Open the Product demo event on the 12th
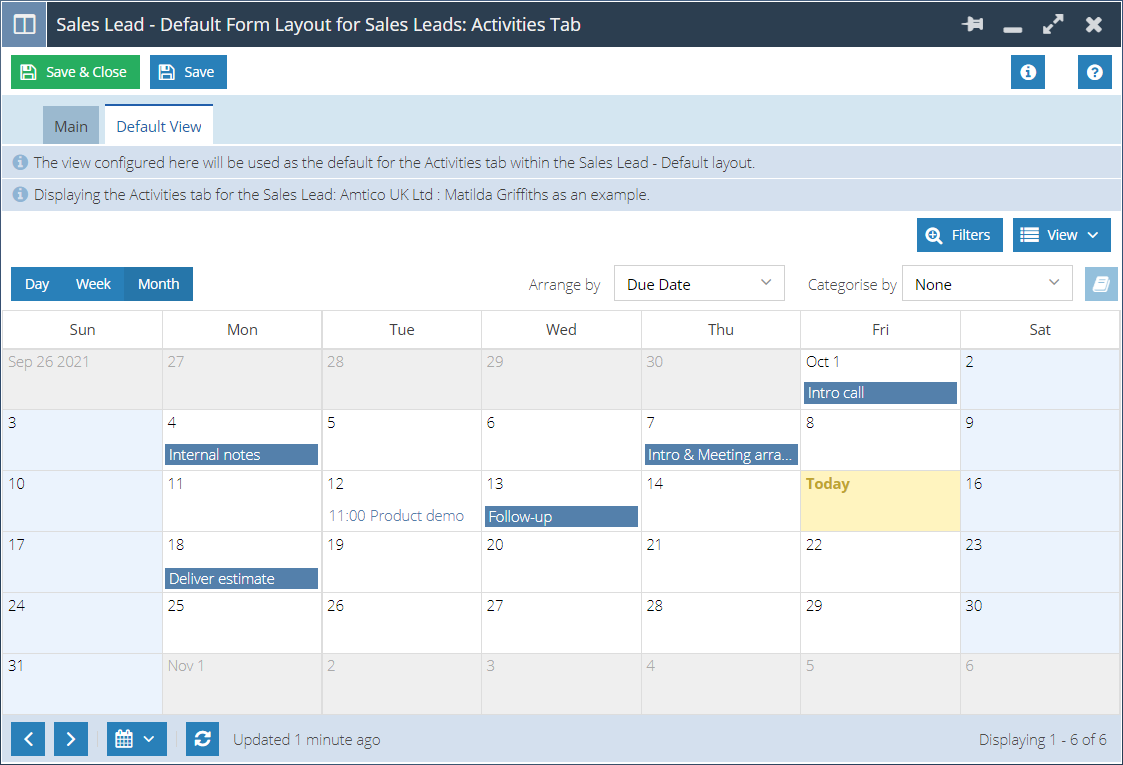Viewport: 1123px width, 765px height. point(397,516)
